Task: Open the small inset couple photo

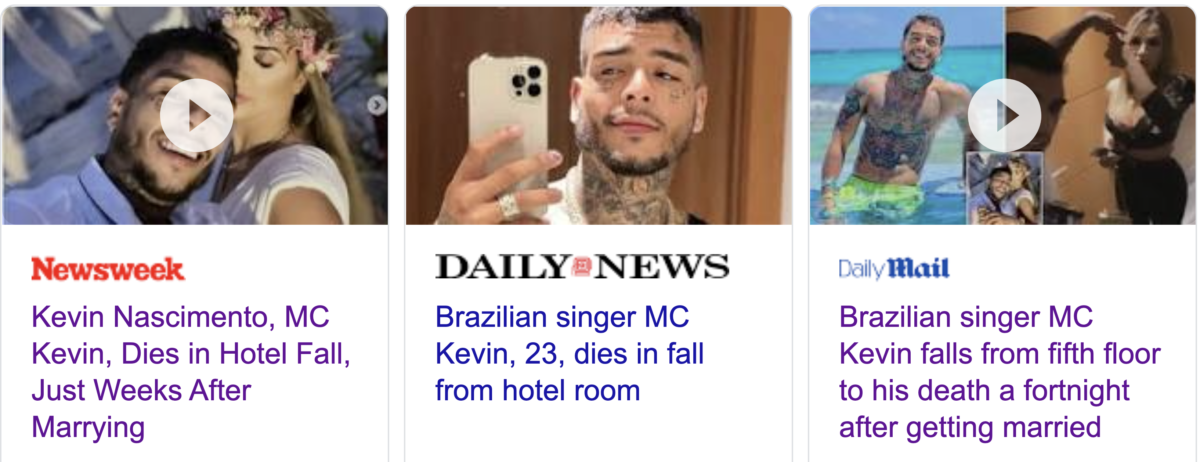Action: (1005, 188)
